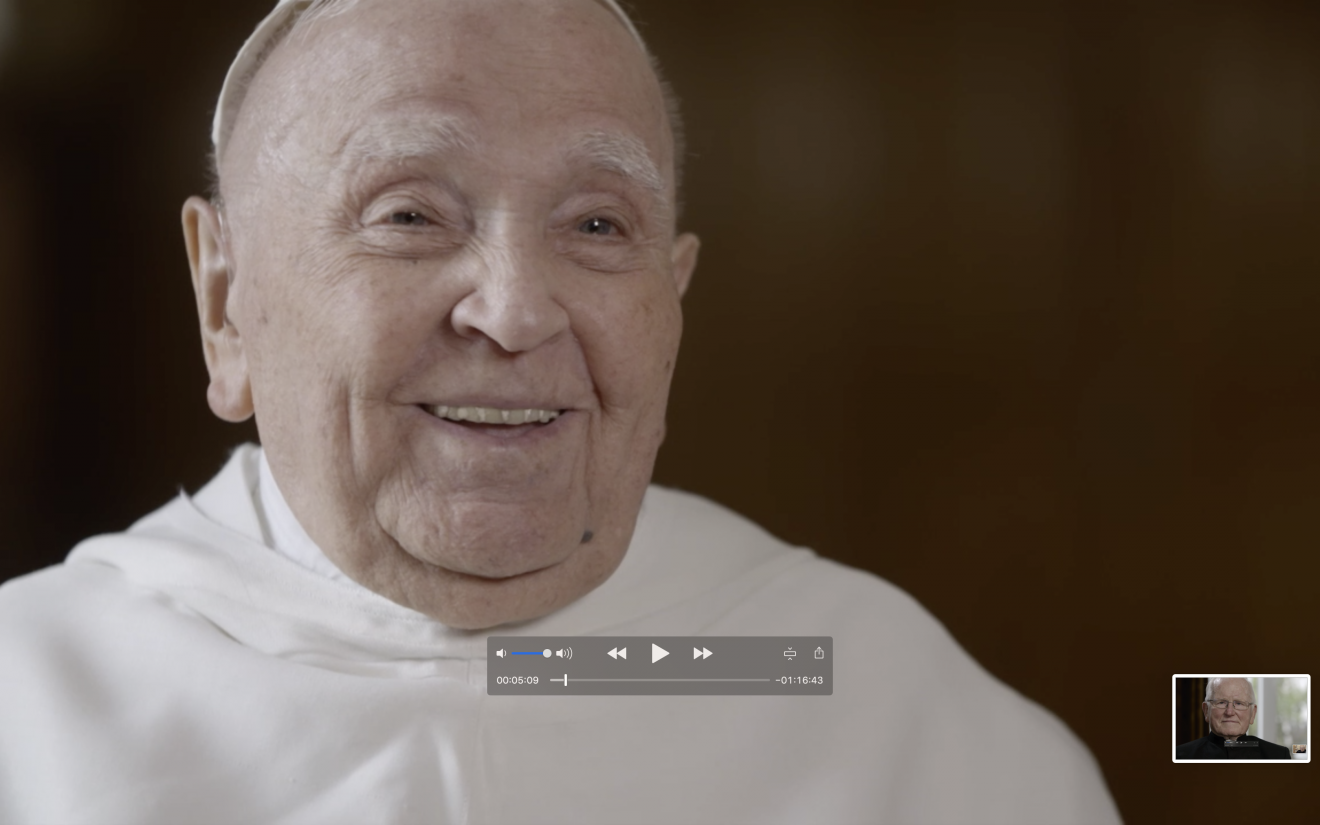Toggle the fit-to-screen view icon

click(x=790, y=653)
